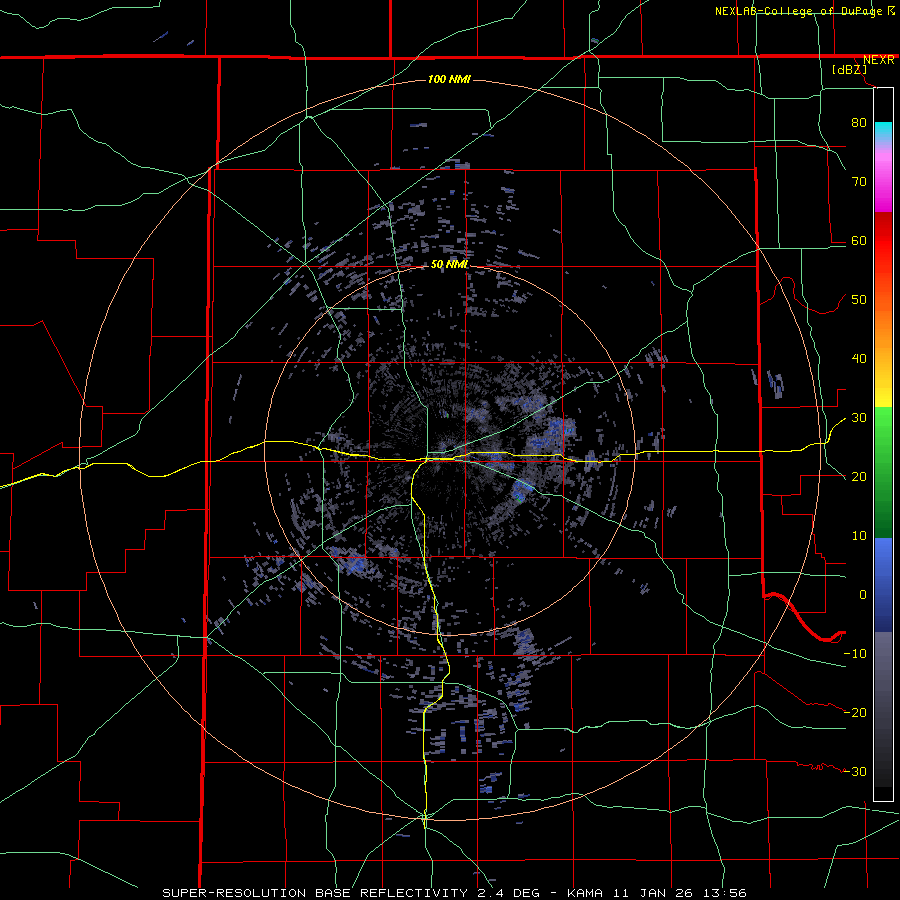Click the 80 value on the dBZ scale
900x900 pixels.
tap(859, 122)
